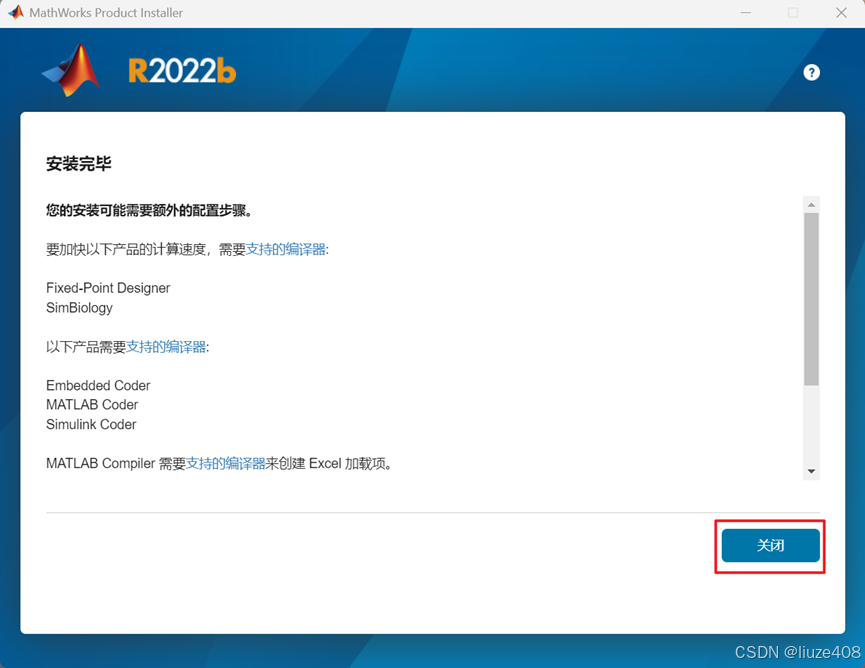Click the scrollbar down arrow

coord(812,471)
